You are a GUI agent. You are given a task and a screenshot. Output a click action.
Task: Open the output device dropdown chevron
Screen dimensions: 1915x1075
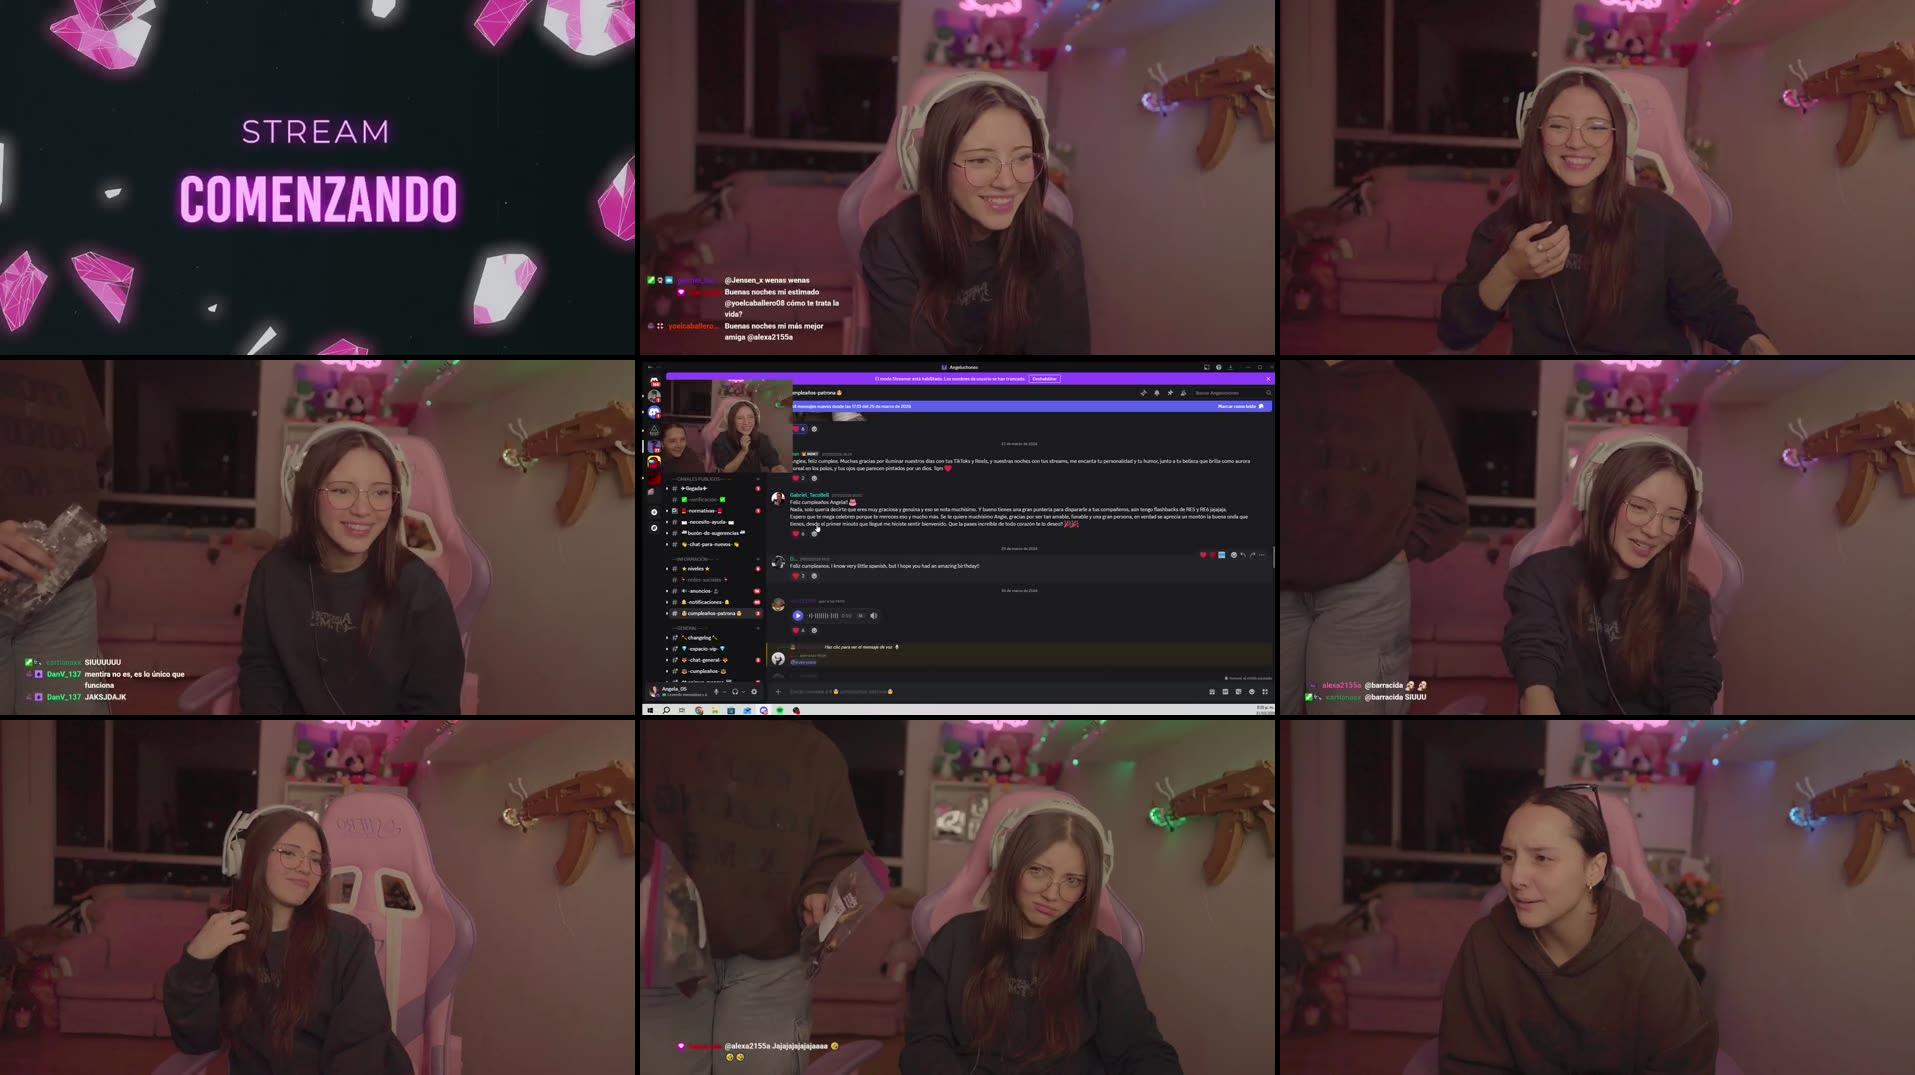tap(743, 691)
